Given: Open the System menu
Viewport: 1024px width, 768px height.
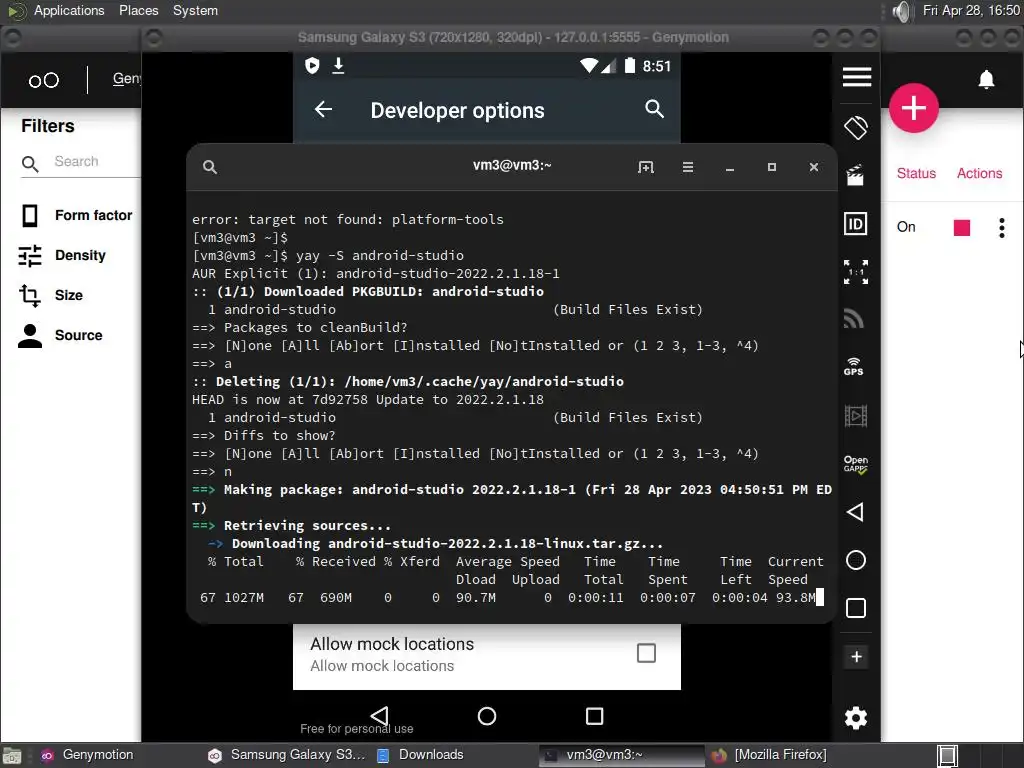Looking at the screenshot, I should click(195, 10).
